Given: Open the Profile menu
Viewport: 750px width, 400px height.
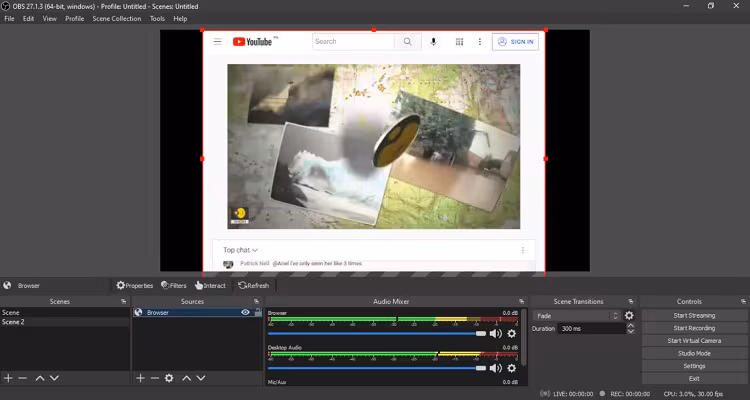Looking at the screenshot, I should click(75, 19).
